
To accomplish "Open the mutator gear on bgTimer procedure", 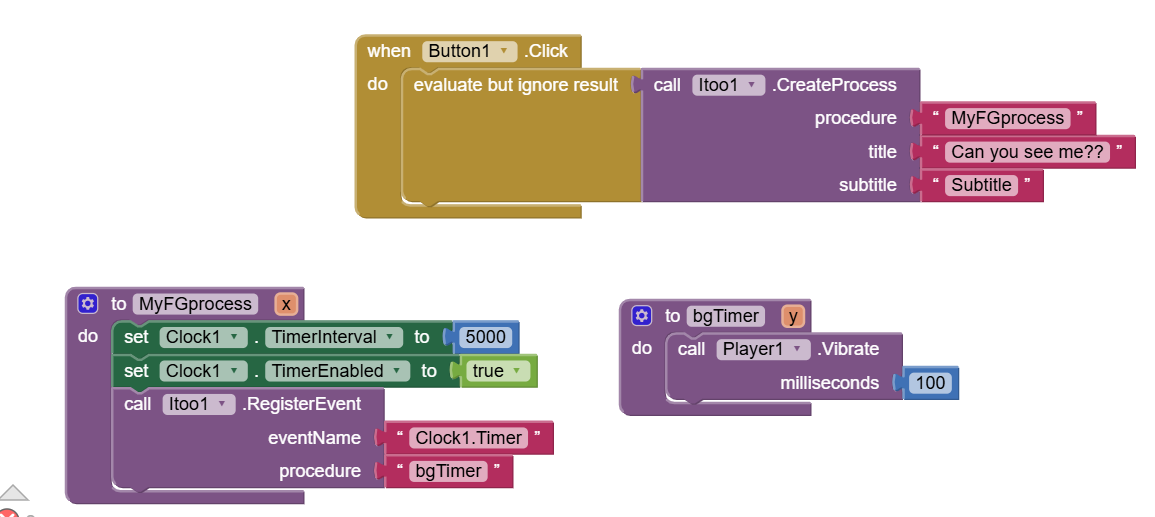I will (x=642, y=316).
